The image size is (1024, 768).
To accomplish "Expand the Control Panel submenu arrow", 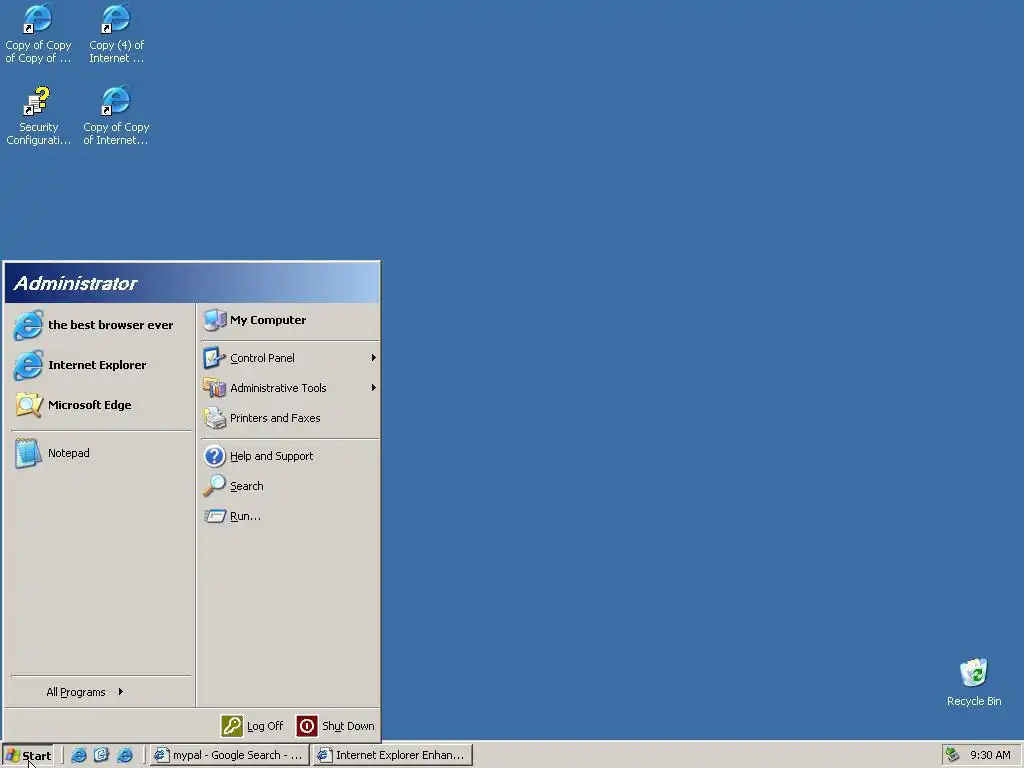I will coord(374,358).
